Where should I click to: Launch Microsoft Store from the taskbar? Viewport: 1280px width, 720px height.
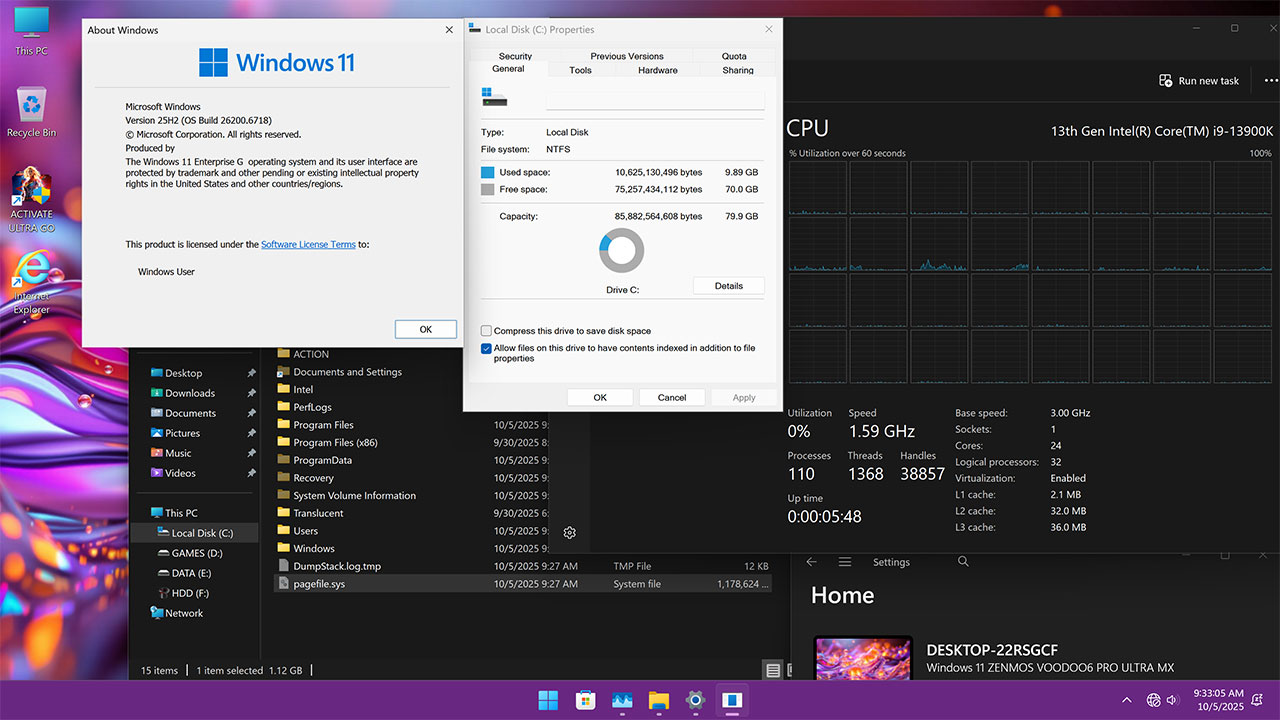[x=585, y=700]
